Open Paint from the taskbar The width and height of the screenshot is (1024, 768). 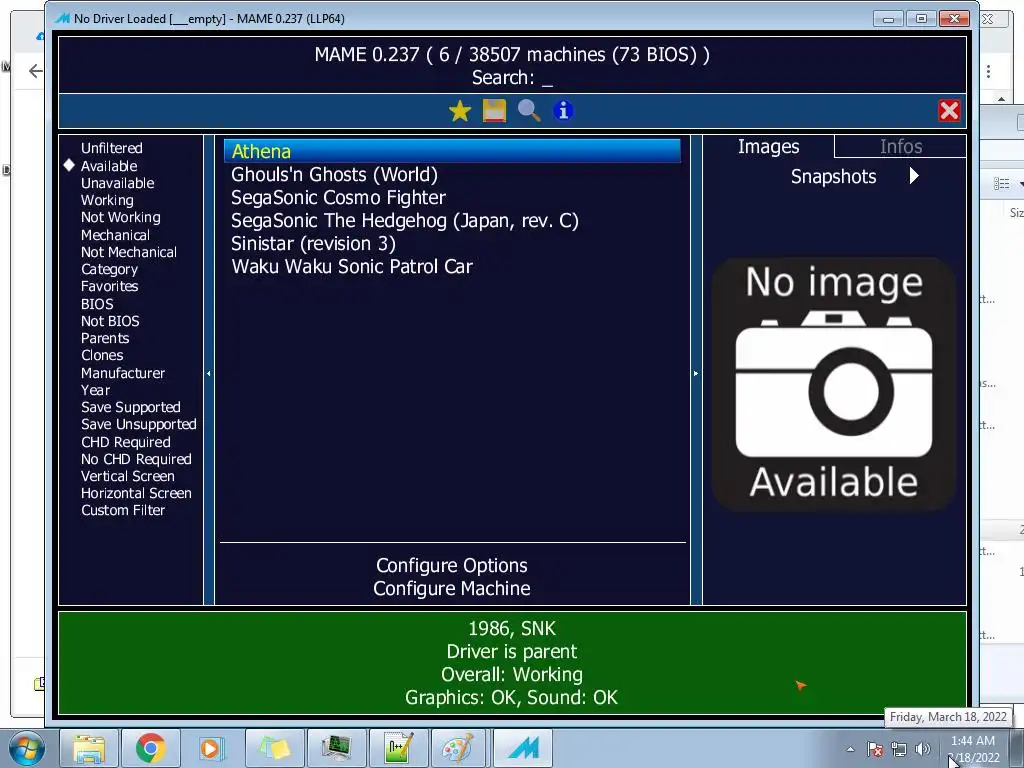point(459,748)
